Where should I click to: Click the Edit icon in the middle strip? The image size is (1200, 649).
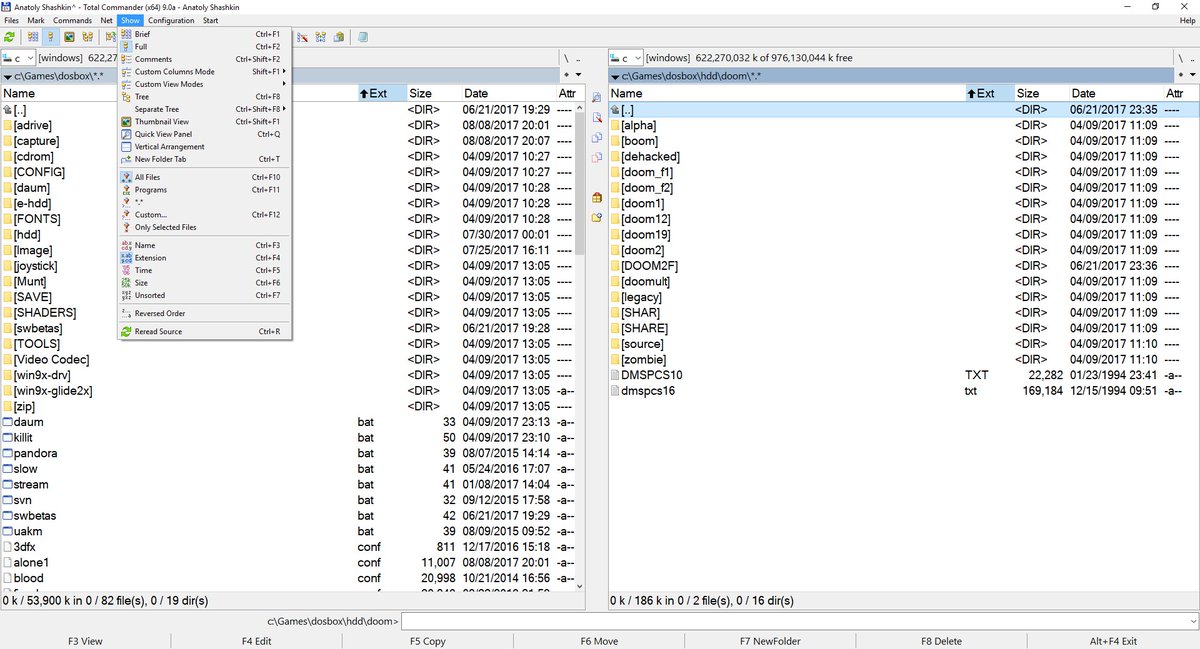click(x=597, y=118)
